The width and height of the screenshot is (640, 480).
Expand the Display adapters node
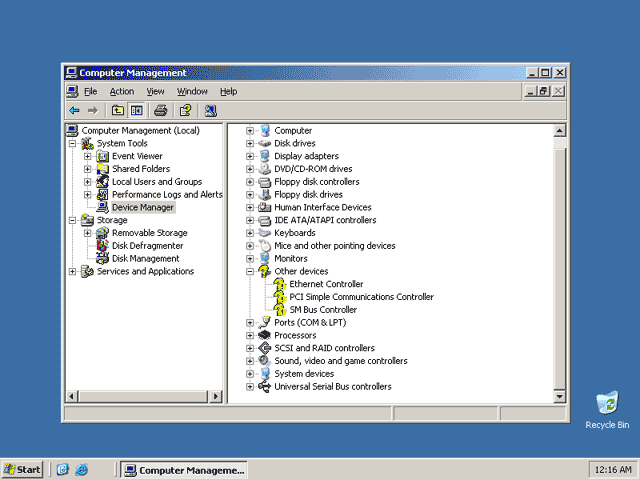[x=250, y=156]
